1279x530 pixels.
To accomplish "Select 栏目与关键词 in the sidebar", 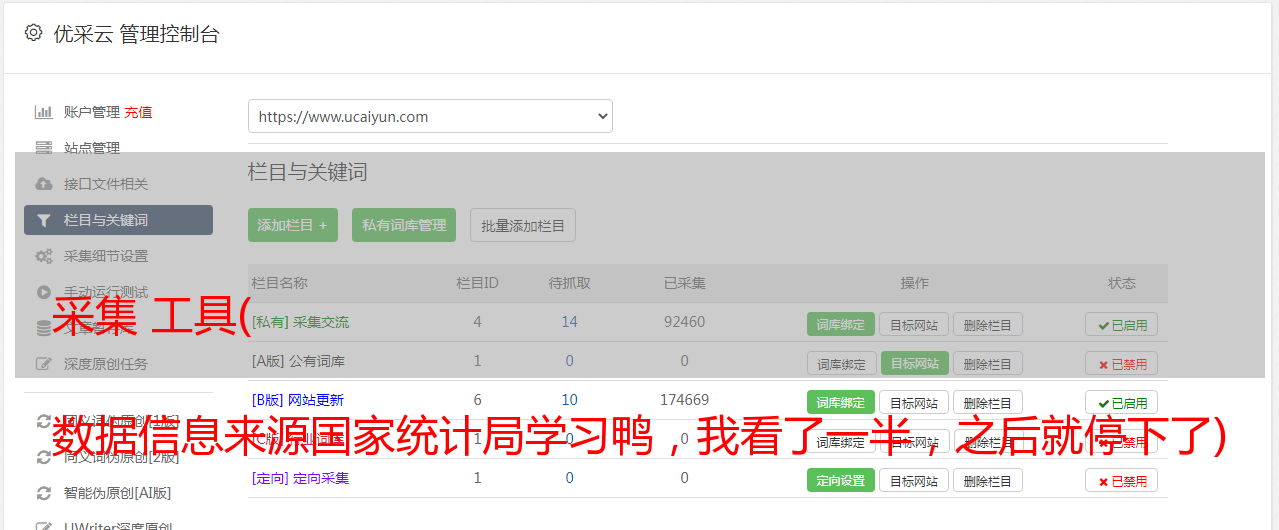I will point(118,220).
